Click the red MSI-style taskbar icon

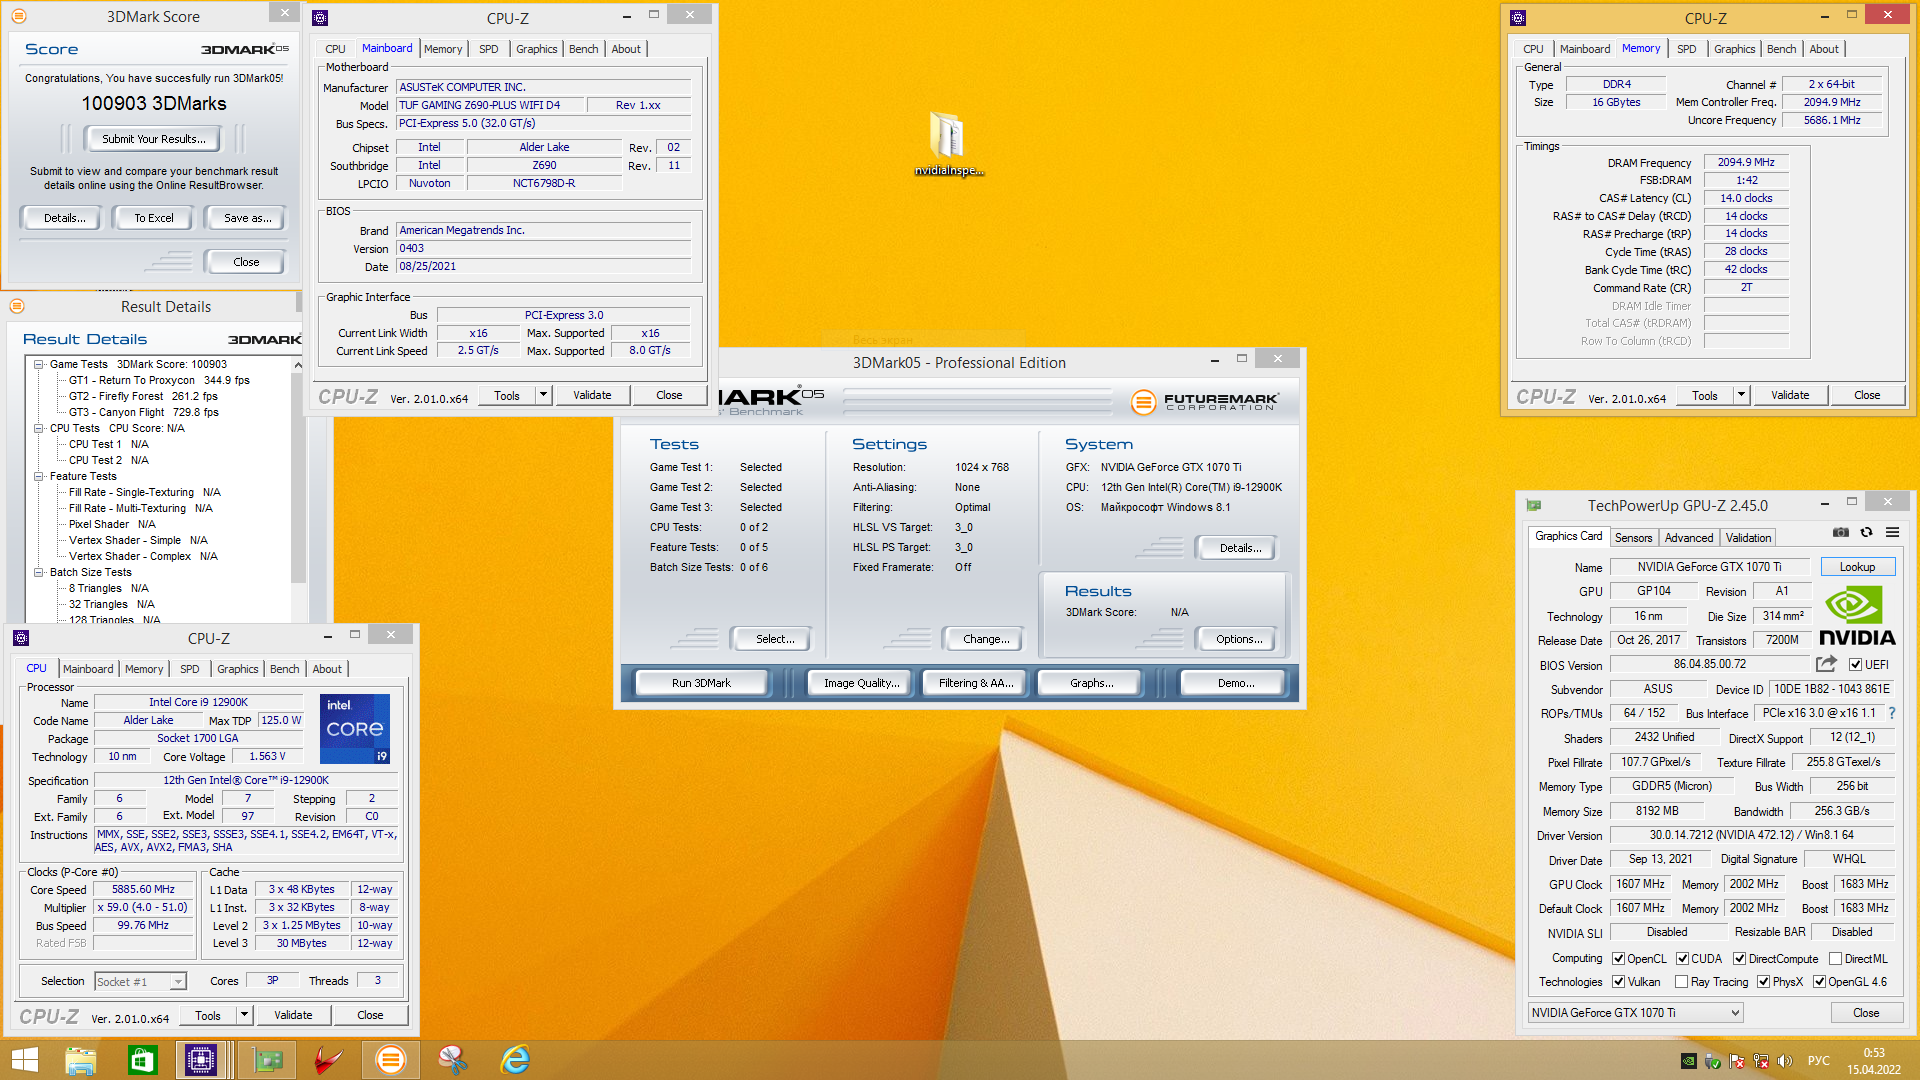(328, 1060)
